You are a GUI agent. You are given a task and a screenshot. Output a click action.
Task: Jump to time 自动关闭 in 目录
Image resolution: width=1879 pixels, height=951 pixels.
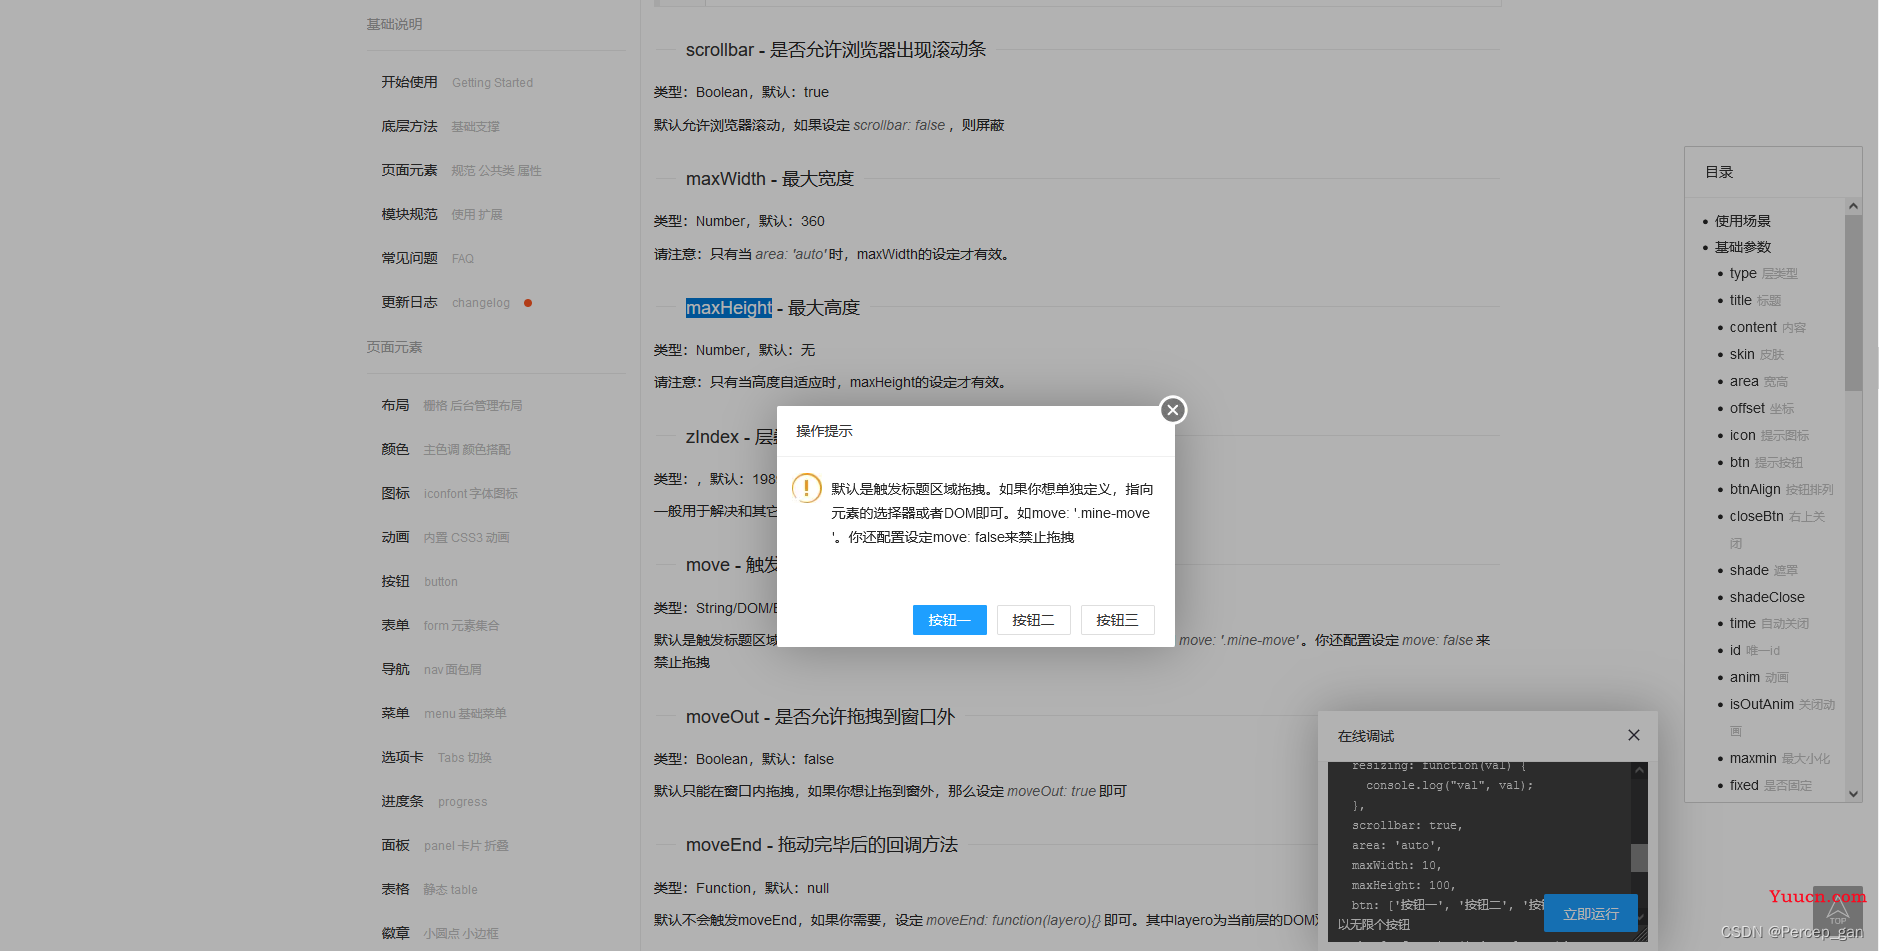(x=1769, y=623)
